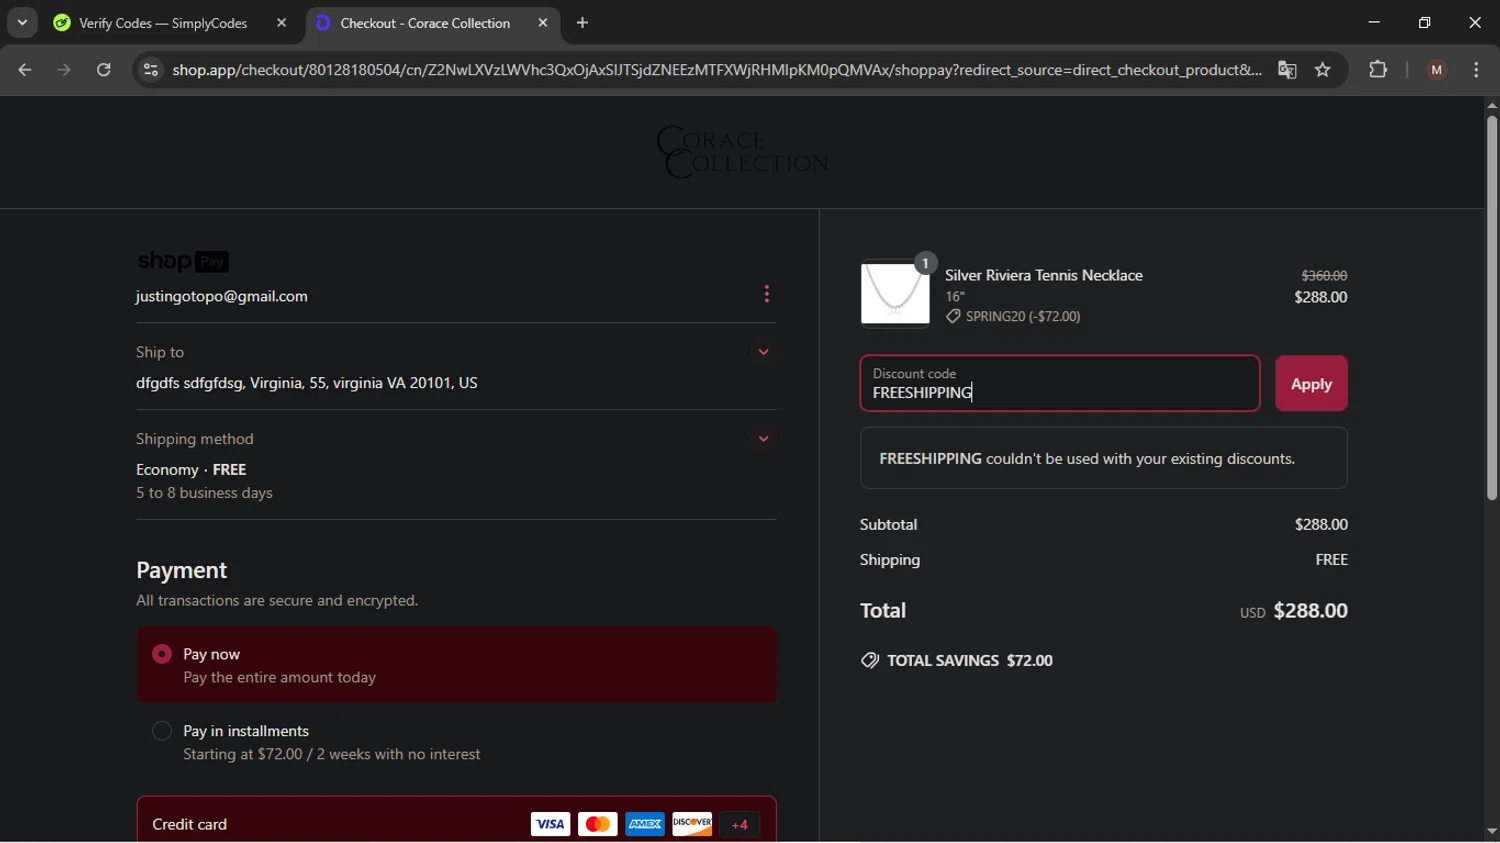Click the Discount code input field
This screenshot has height=843, width=1500.
point(1060,383)
